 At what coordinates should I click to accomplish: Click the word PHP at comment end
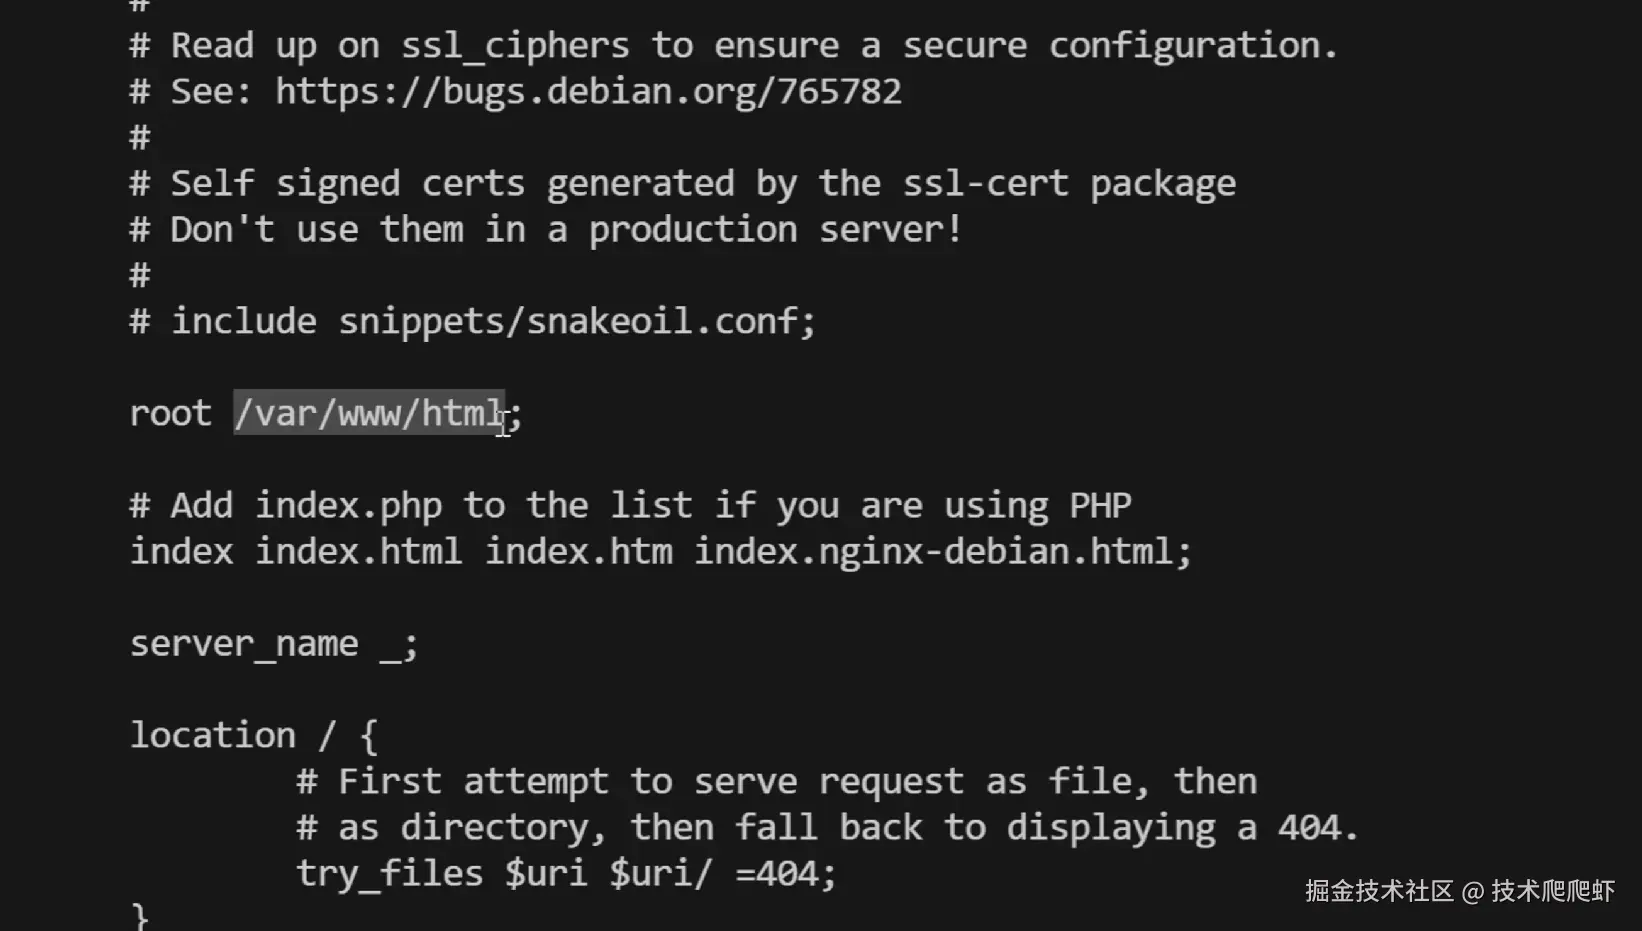(1100, 506)
